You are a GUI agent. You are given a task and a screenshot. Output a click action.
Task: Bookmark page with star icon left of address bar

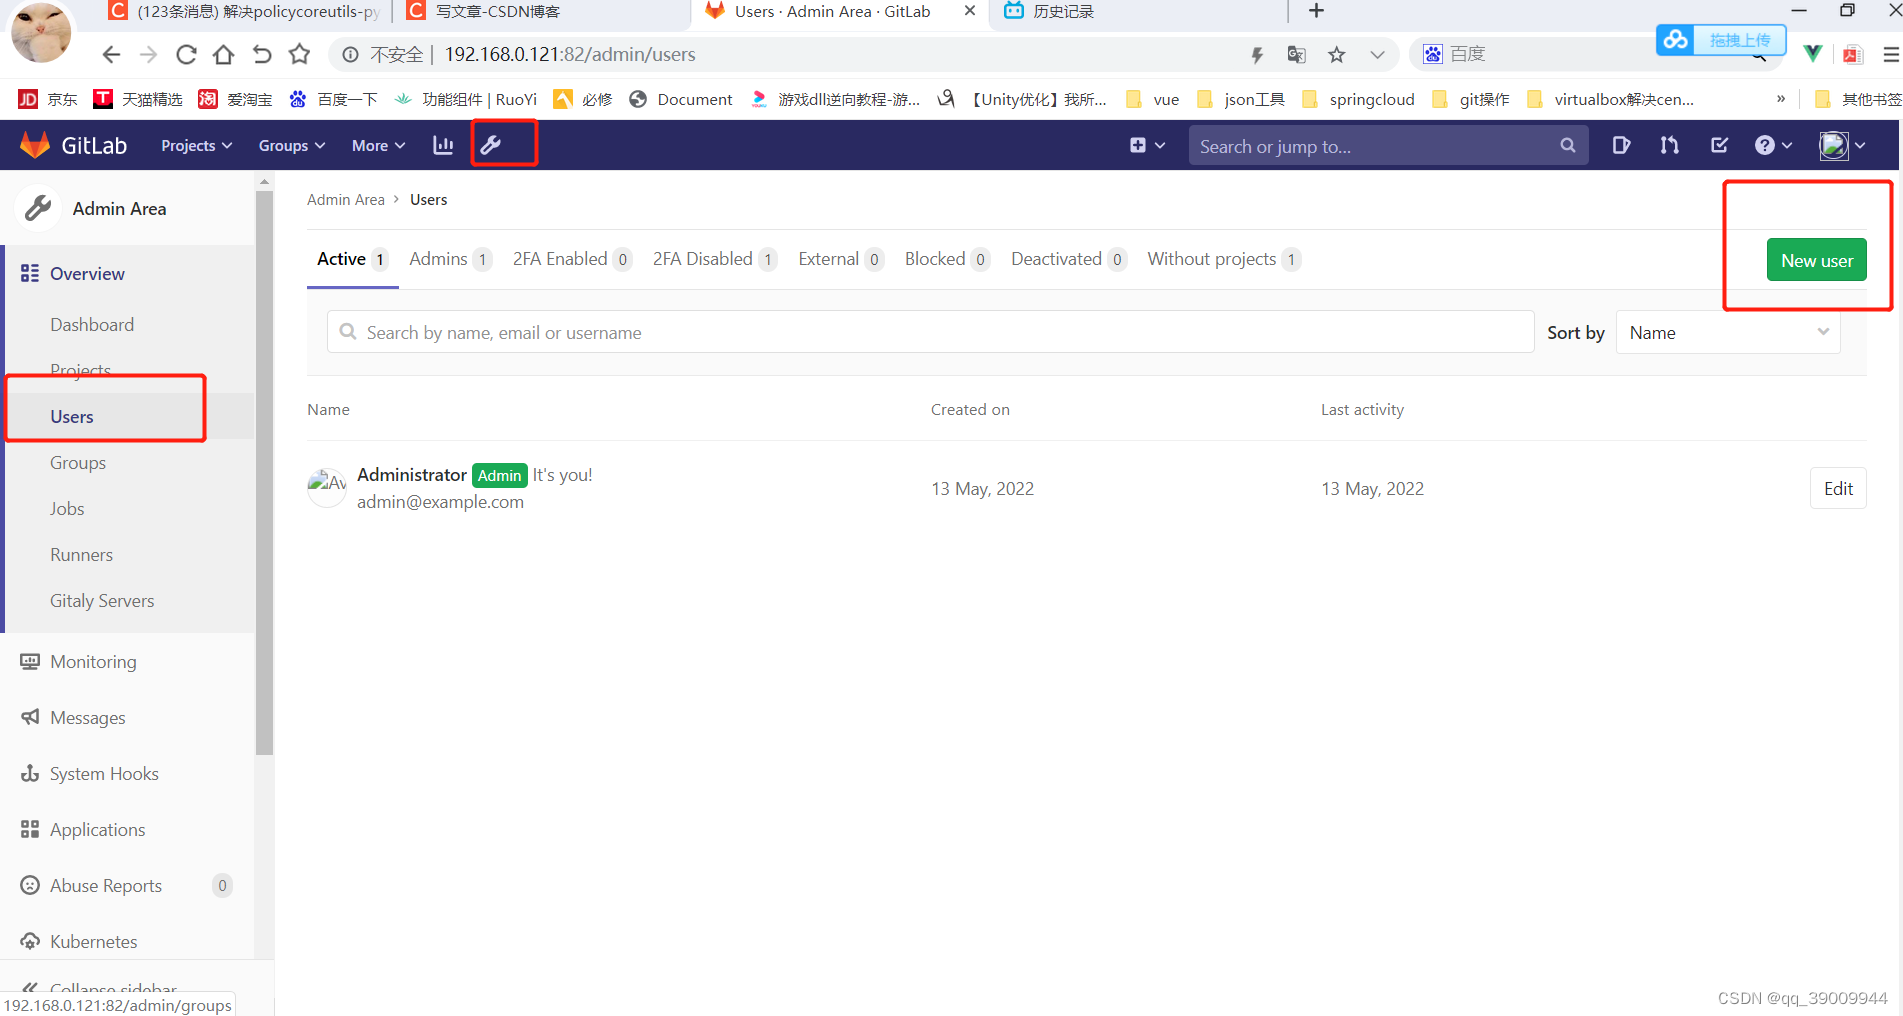tap(299, 54)
